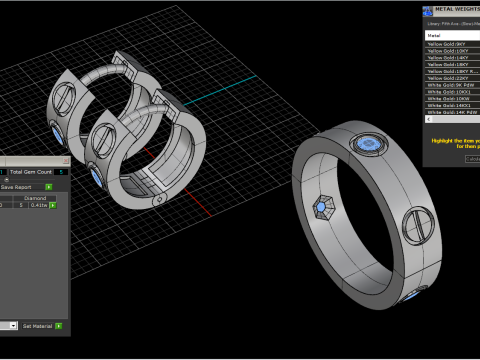The height and width of the screenshot is (360, 480).
Task: Close the gem report panel
Action: tap(66, 161)
